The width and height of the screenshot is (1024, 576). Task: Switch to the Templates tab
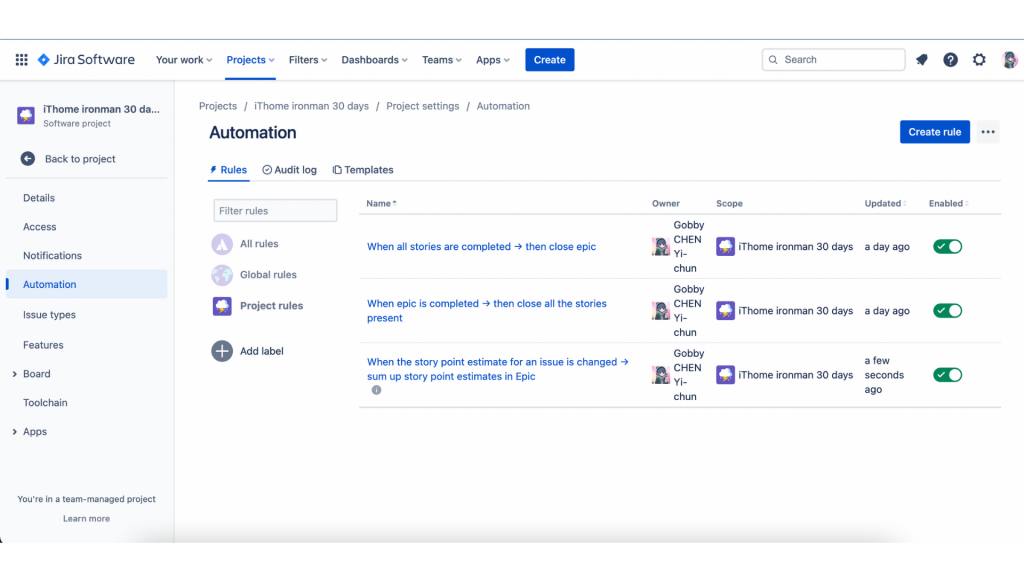pos(363,170)
